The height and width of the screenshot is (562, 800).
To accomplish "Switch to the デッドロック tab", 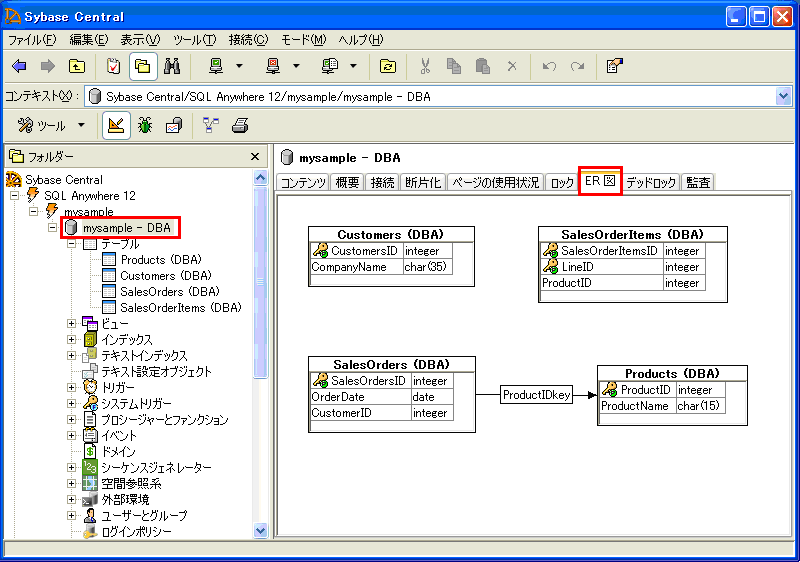I will (x=651, y=183).
